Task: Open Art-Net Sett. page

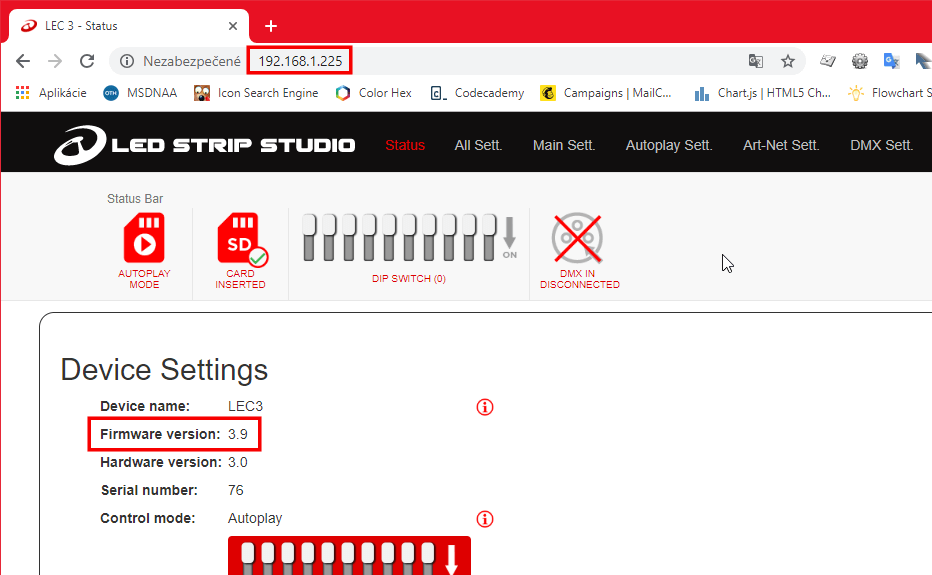Action: click(x=781, y=145)
